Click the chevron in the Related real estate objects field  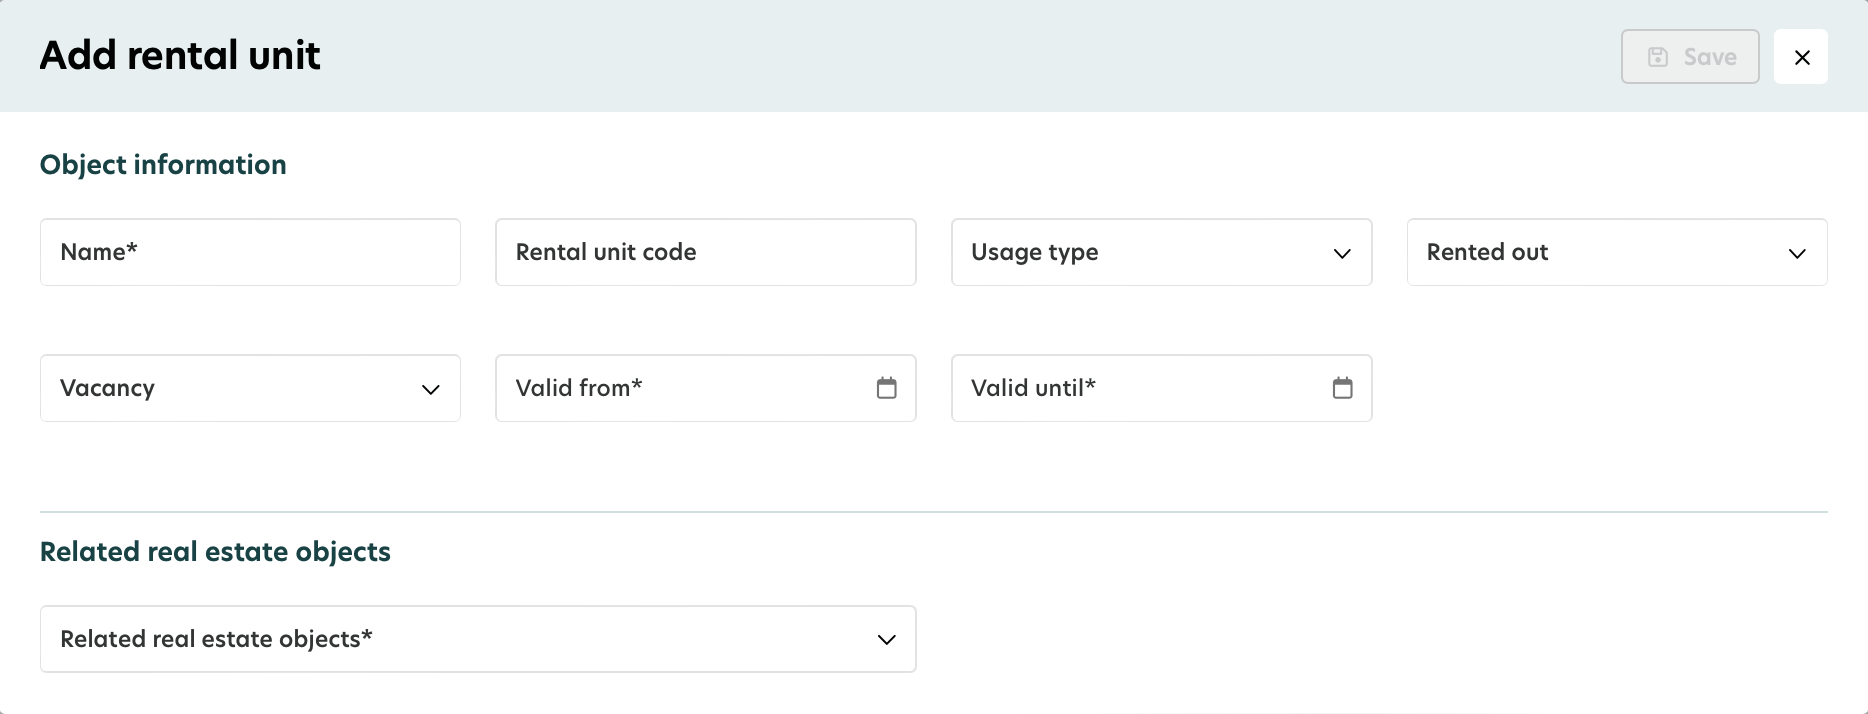tap(886, 640)
